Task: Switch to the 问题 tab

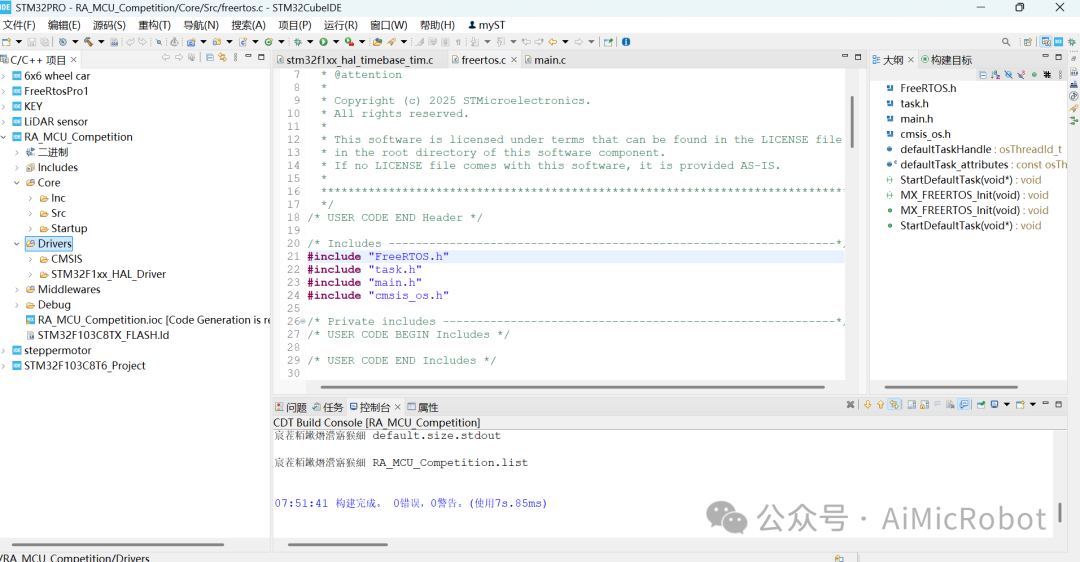Action: click(291, 407)
